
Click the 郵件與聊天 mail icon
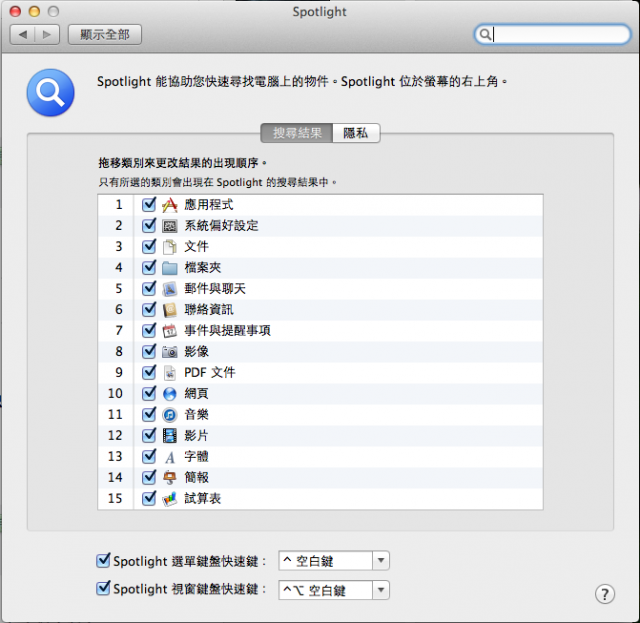pos(170,289)
